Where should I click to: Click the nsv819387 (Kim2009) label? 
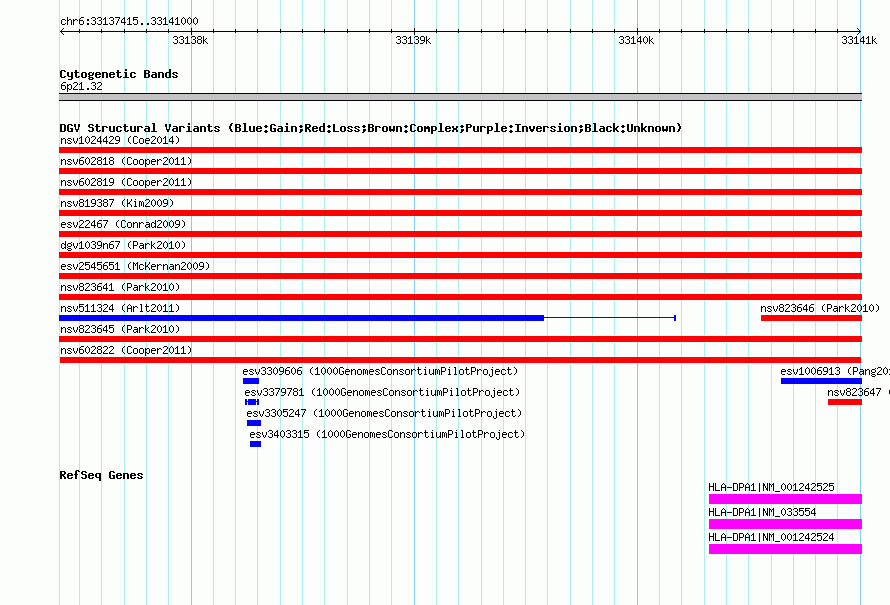pos(117,203)
